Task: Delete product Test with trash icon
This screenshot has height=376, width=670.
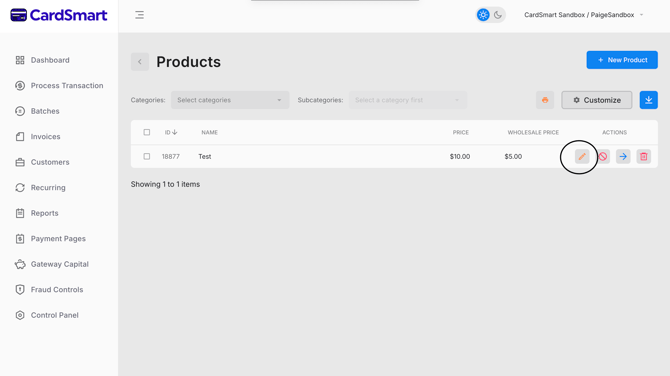Action: click(644, 156)
